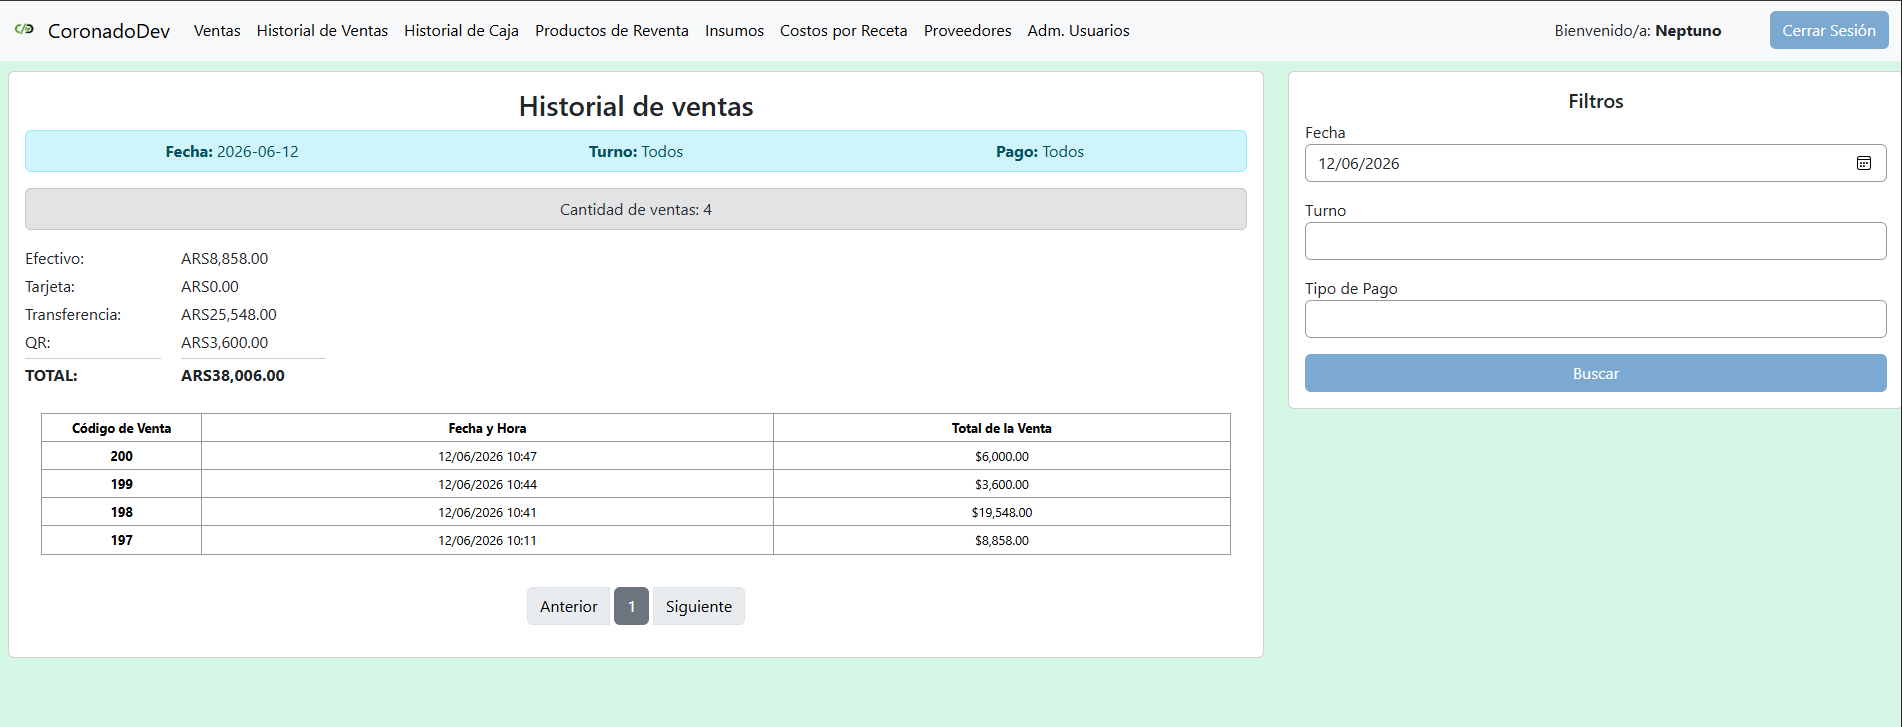Viewport: 1902px width, 727px height.
Task: Click the Transferencia amount ARS25,548.00
Action: tap(228, 314)
